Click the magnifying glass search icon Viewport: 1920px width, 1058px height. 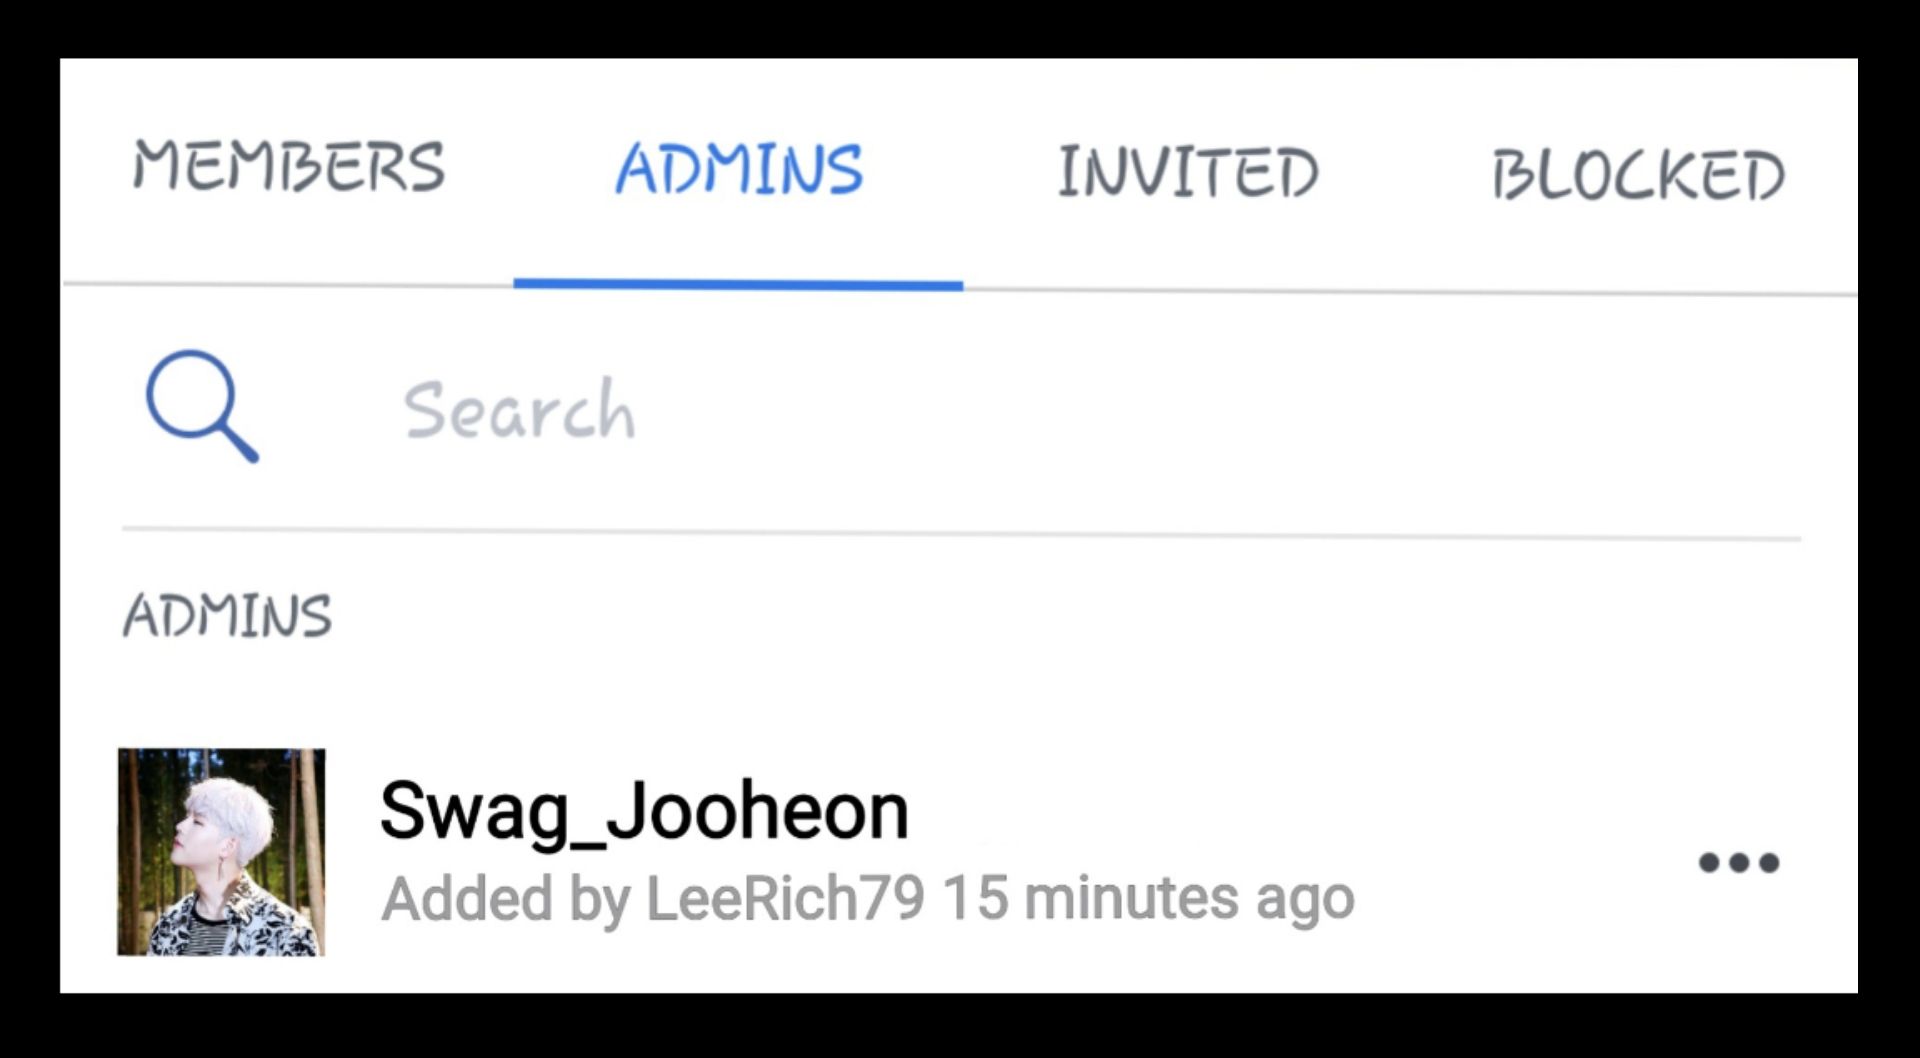pos(202,406)
